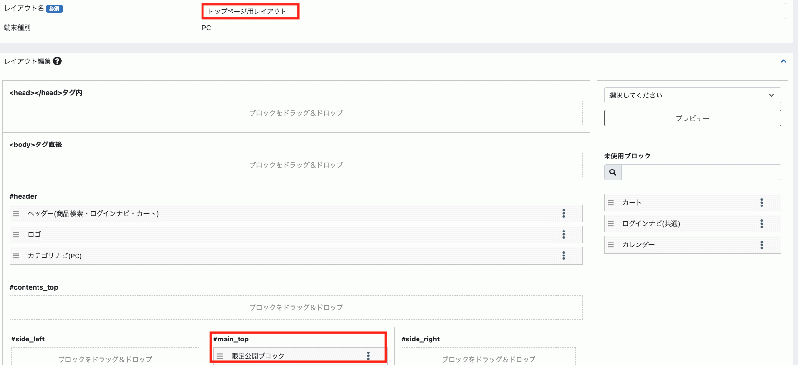Image resolution: width=798 pixels, height=365 pixels.
Task: Open the three-dot menu for ログインナビ(共通)
Action: point(762,223)
